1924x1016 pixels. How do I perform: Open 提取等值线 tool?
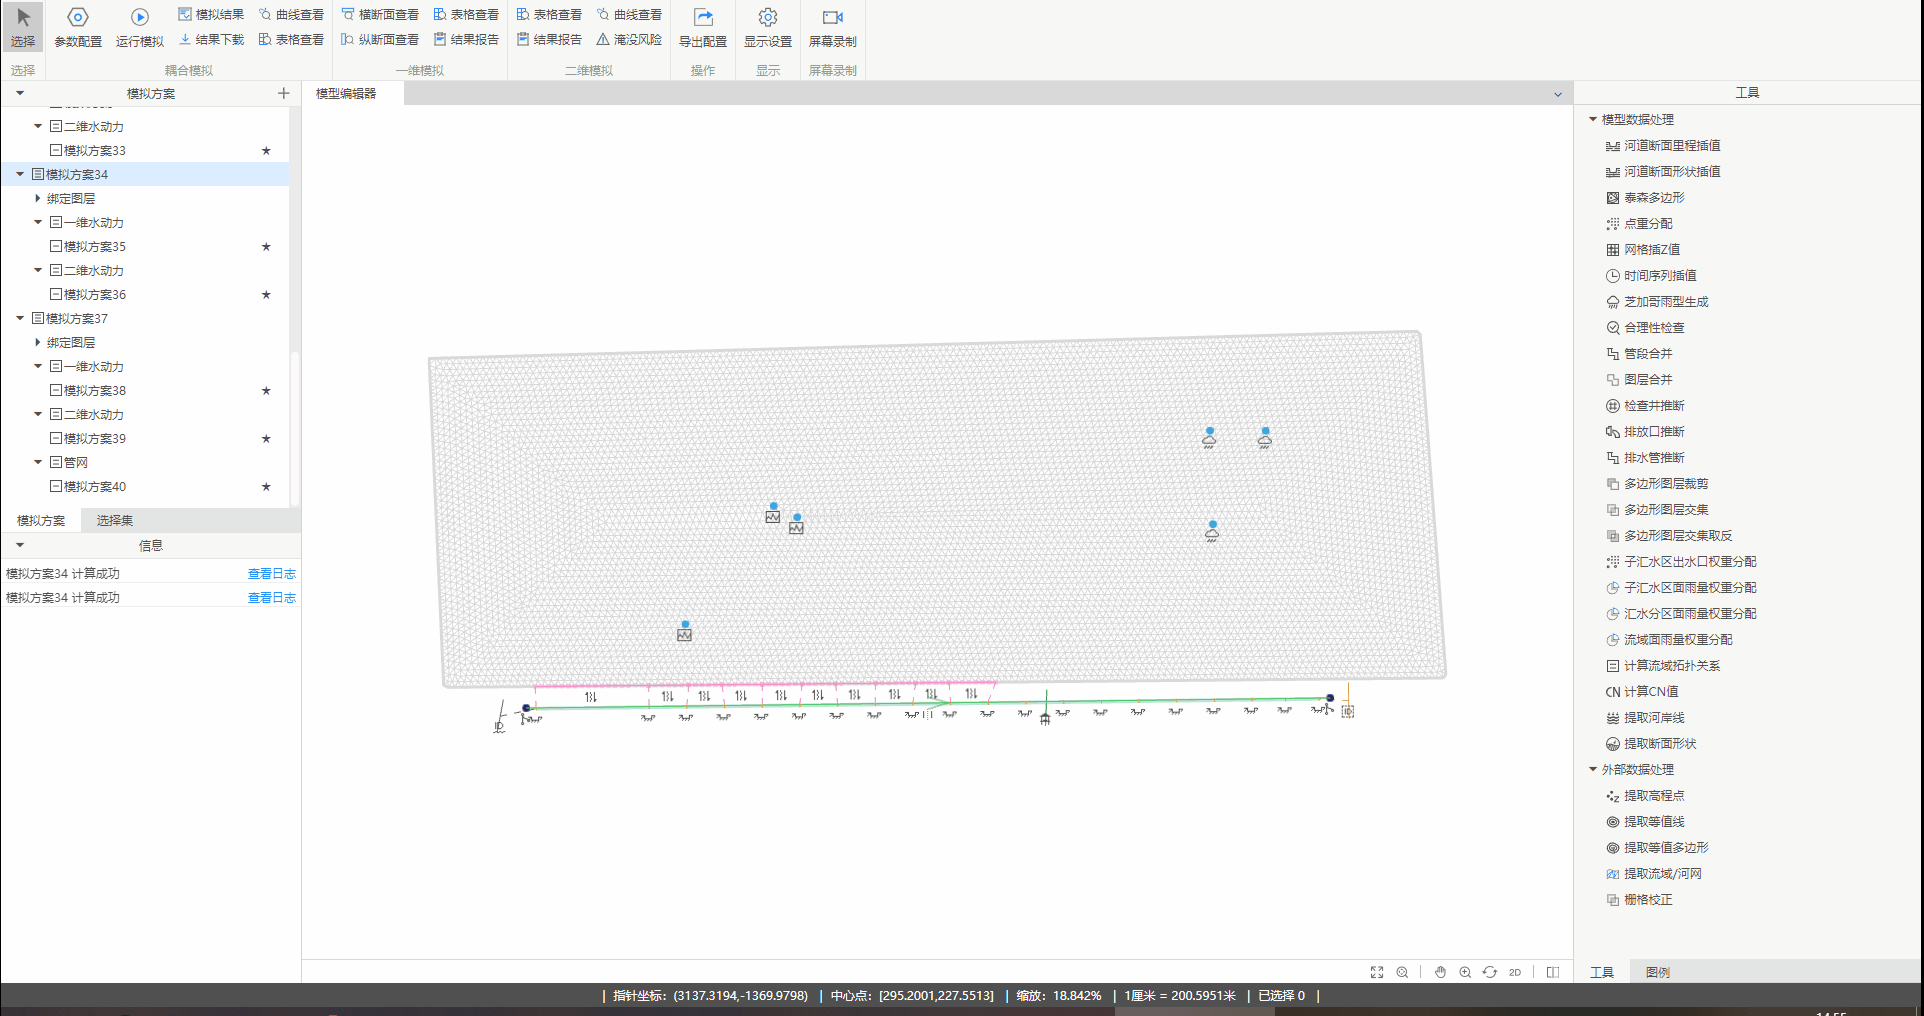pos(1645,821)
